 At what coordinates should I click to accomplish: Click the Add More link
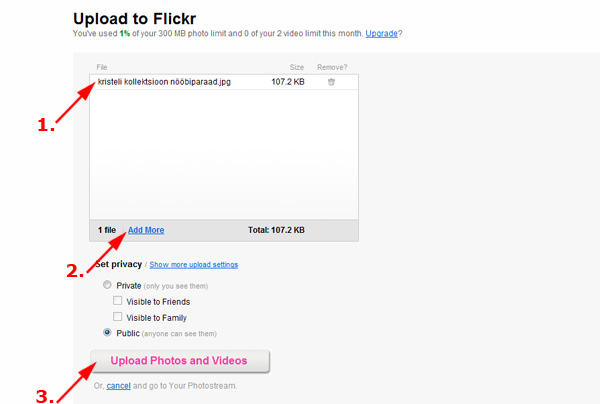coord(146,230)
